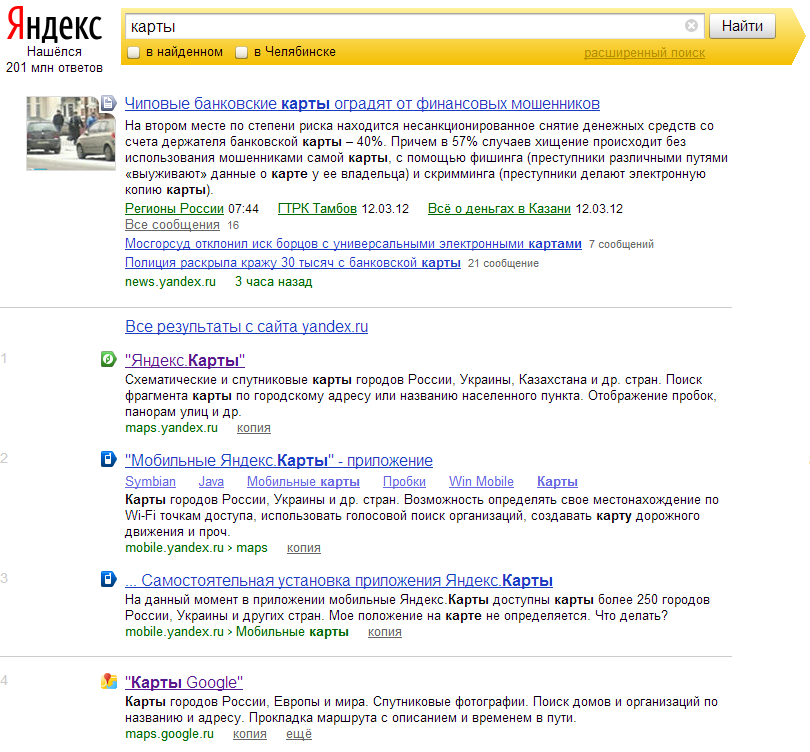Click the Google Maps favicon
The image size is (810, 752).
click(x=108, y=681)
